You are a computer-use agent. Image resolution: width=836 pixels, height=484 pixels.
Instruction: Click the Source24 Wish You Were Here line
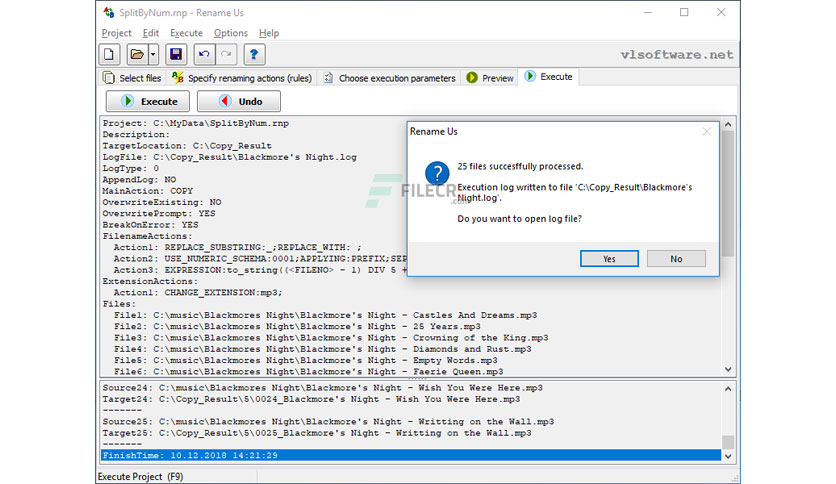323,388
